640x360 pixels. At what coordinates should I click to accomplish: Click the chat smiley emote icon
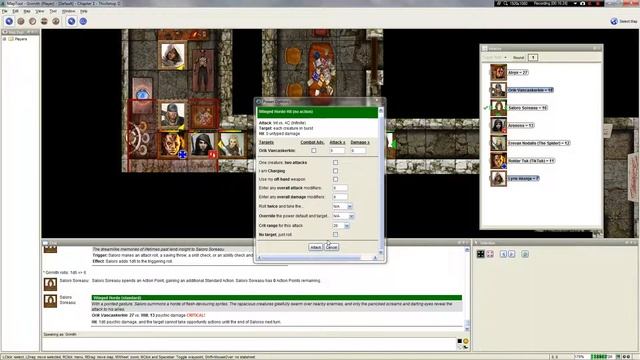coord(466,341)
